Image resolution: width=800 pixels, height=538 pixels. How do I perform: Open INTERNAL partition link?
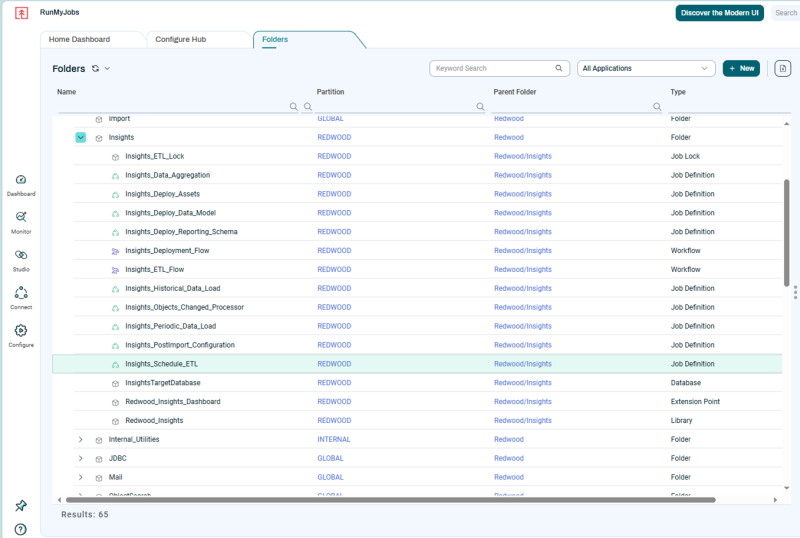pyautogui.click(x=334, y=439)
